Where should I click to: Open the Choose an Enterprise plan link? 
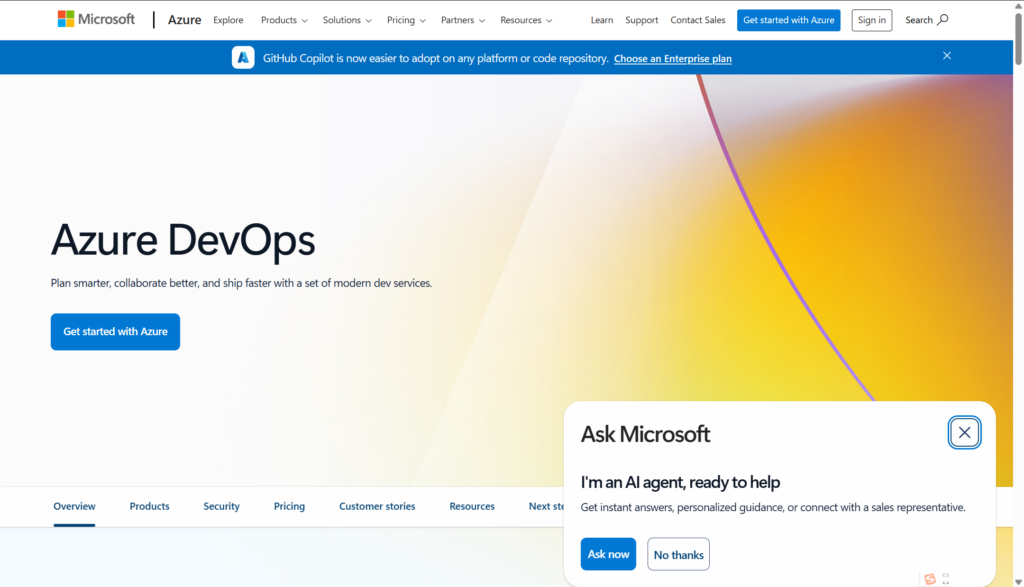pyautogui.click(x=672, y=59)
